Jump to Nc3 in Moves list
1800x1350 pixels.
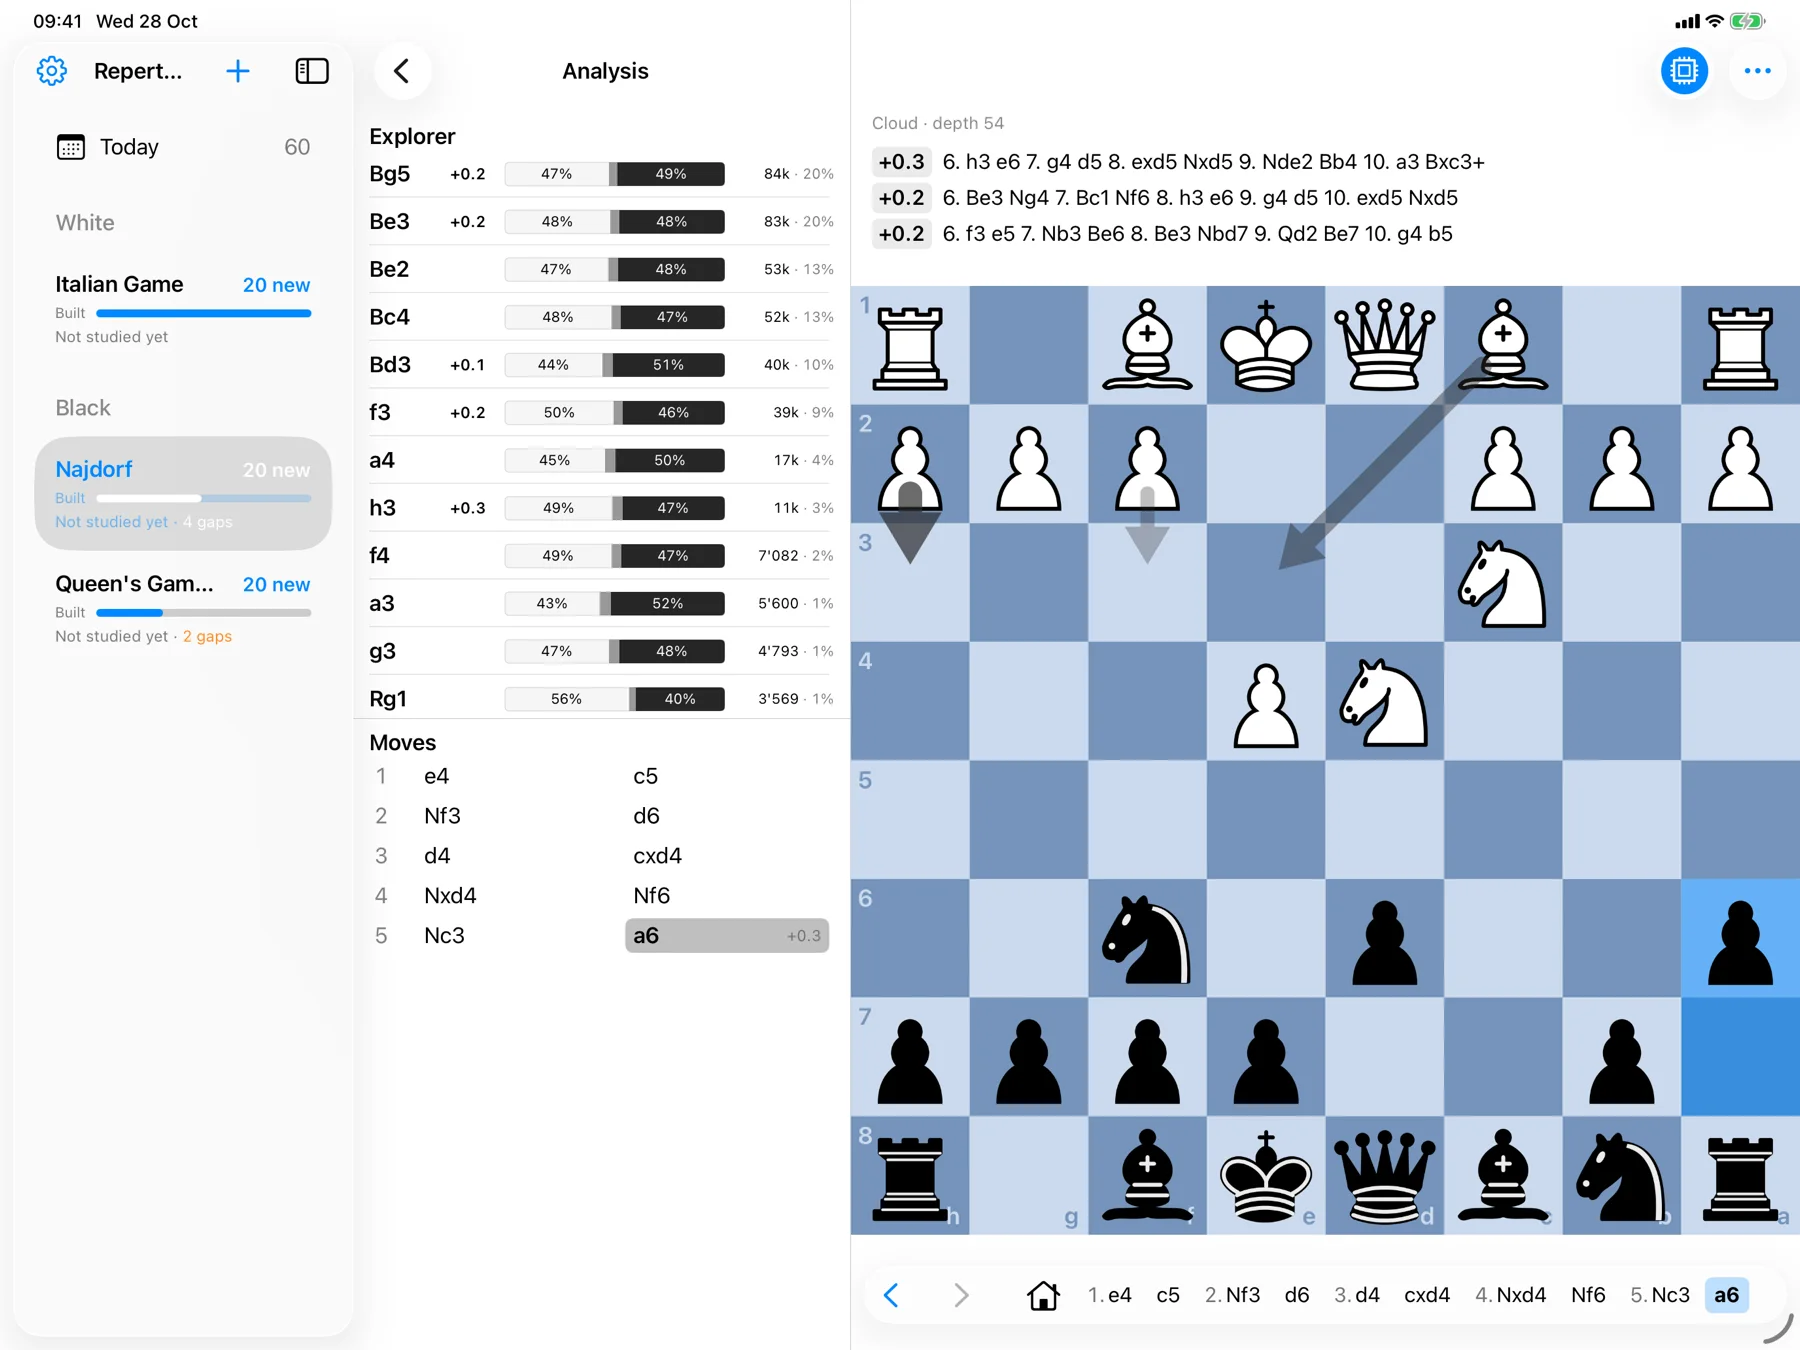(444, 936)
